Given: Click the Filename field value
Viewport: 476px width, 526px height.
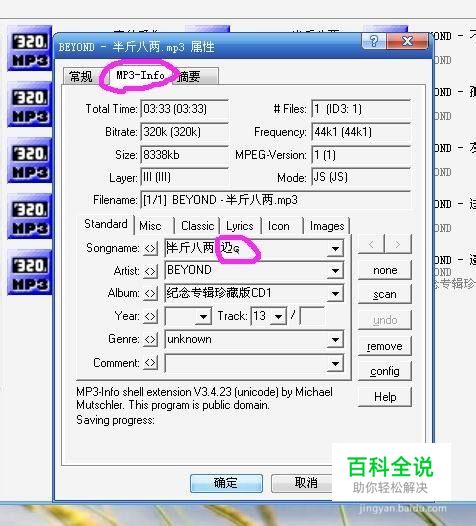Looking at the screenshot, I should click(276, 200).
